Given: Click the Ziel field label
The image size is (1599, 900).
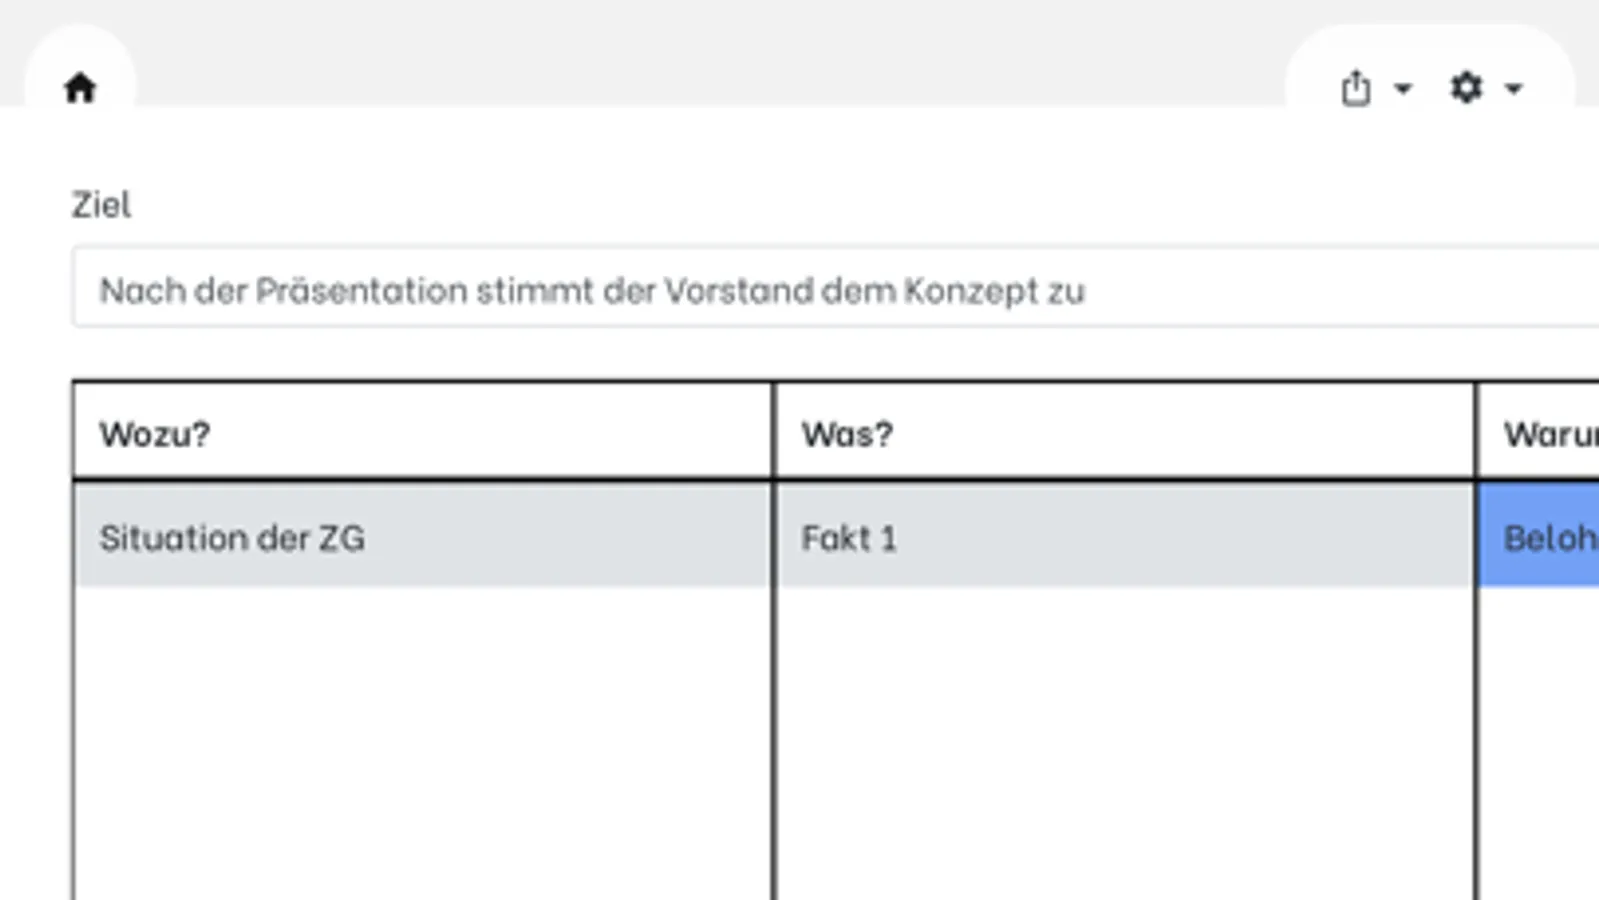Looking at the screenshot, I should pos(101,205).
